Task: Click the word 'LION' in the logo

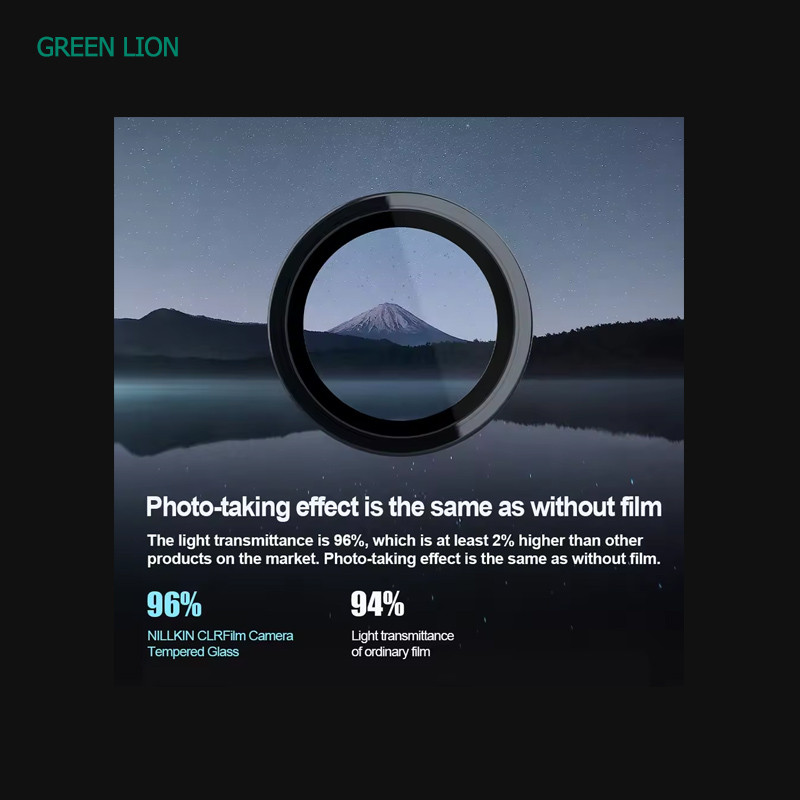Action: [x=151, y=47]
